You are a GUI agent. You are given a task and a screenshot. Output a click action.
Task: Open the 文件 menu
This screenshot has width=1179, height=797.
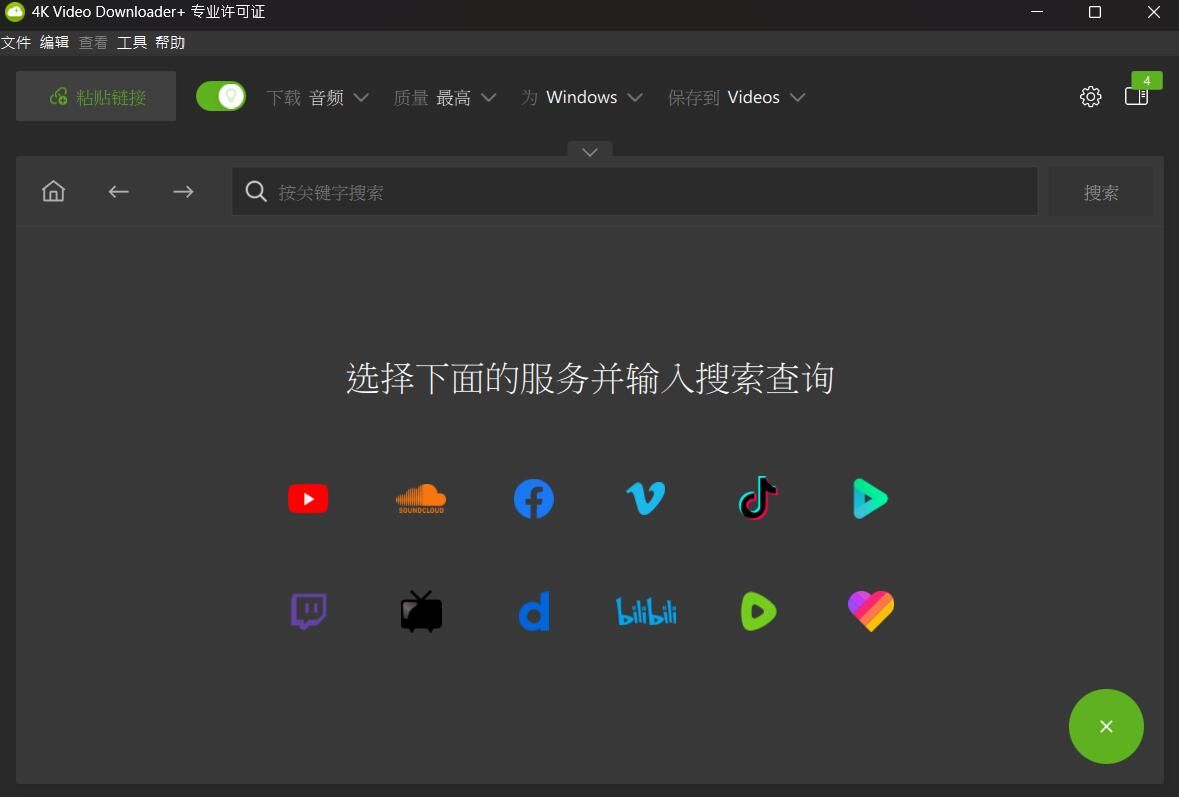(x=16, y=42)
